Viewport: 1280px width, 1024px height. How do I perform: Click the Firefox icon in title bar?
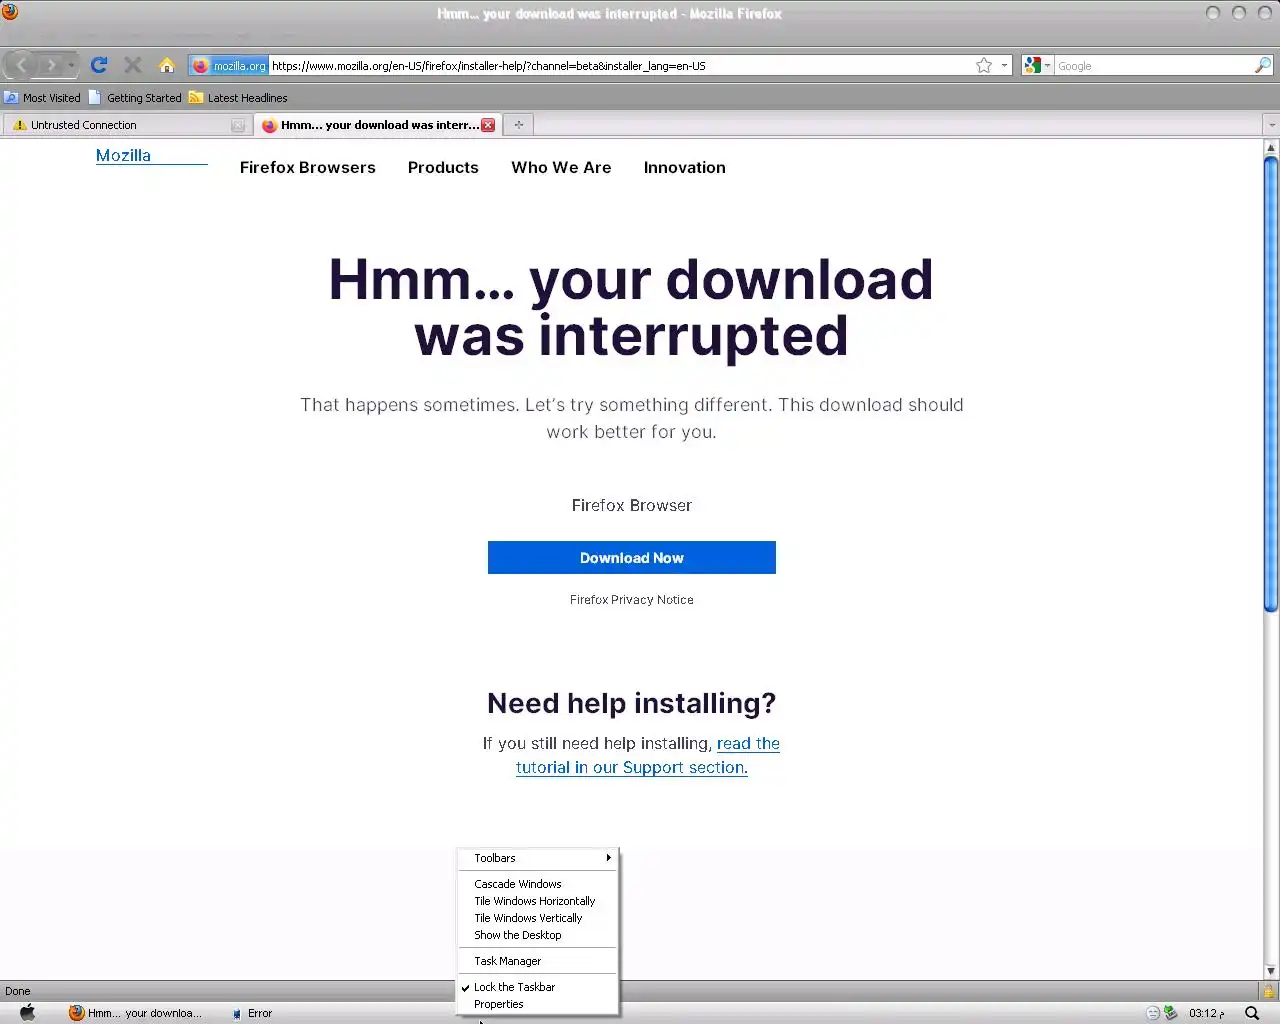pyautogui.click(x=10, y=12)
